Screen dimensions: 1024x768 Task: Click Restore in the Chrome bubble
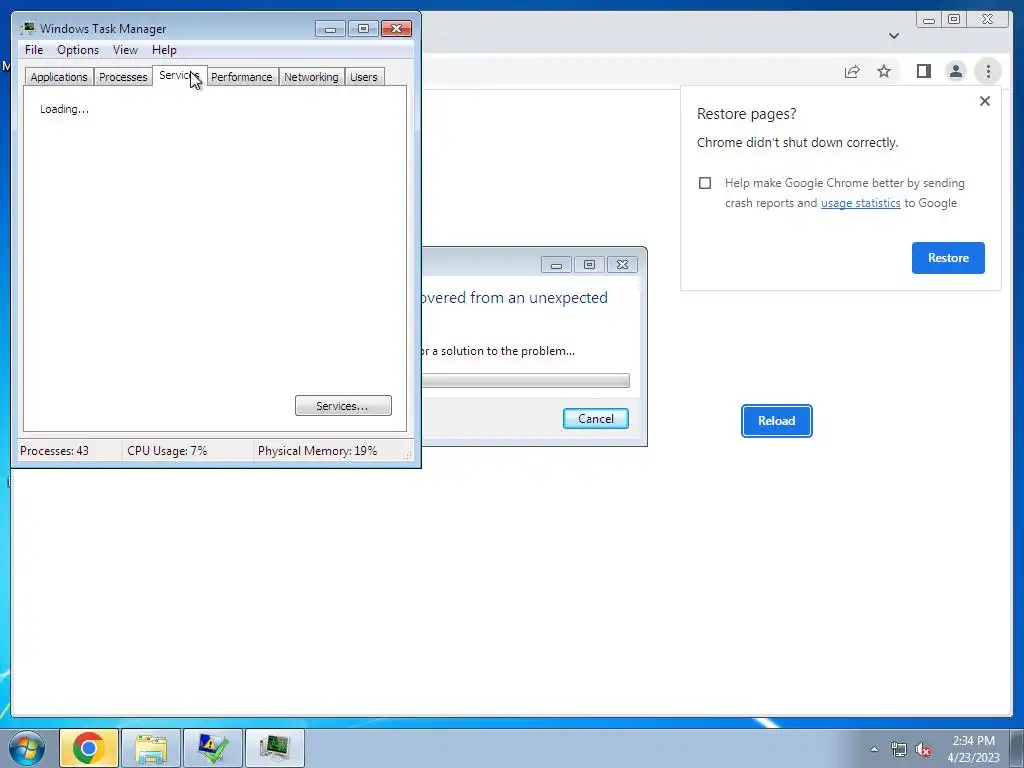tap(948, 258)
